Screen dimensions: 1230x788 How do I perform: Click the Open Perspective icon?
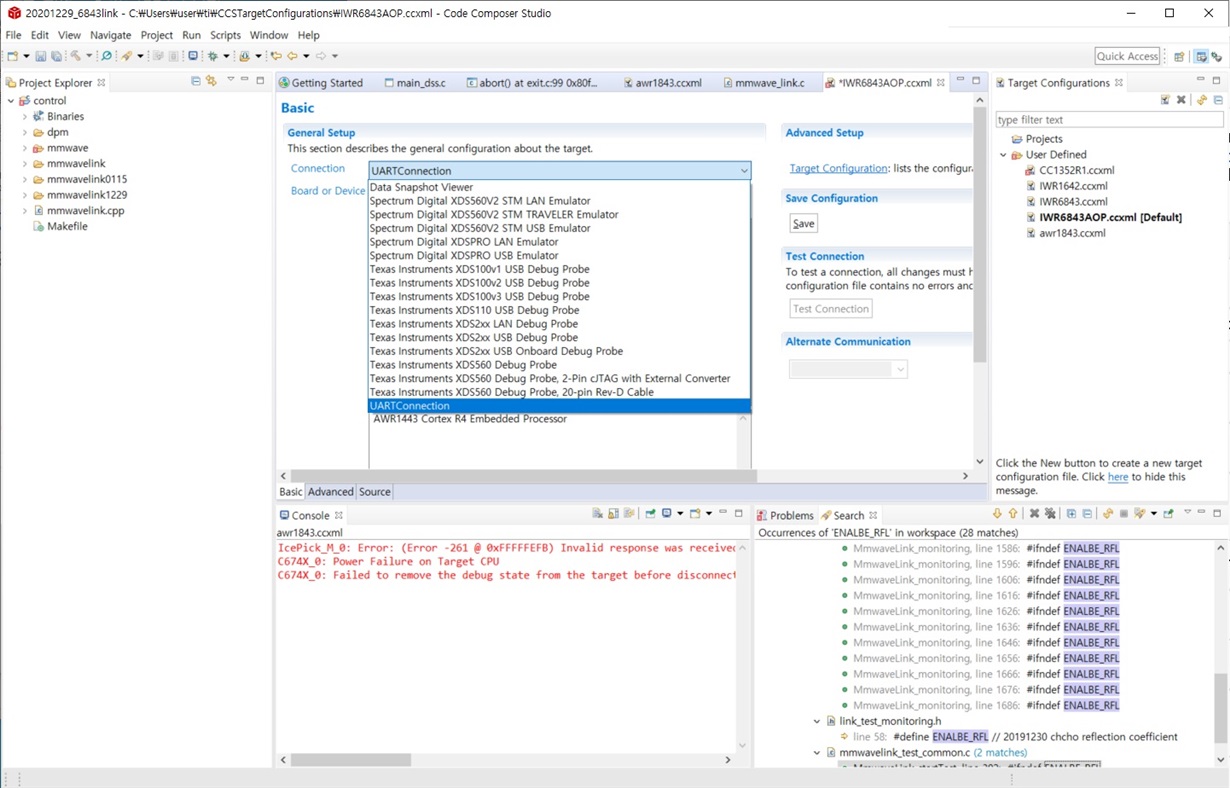tap(1179, 57)
